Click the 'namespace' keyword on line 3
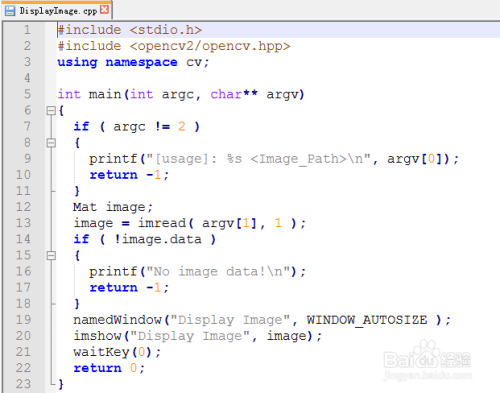Screen dimensions: 500x393 (x=142, y=62)
